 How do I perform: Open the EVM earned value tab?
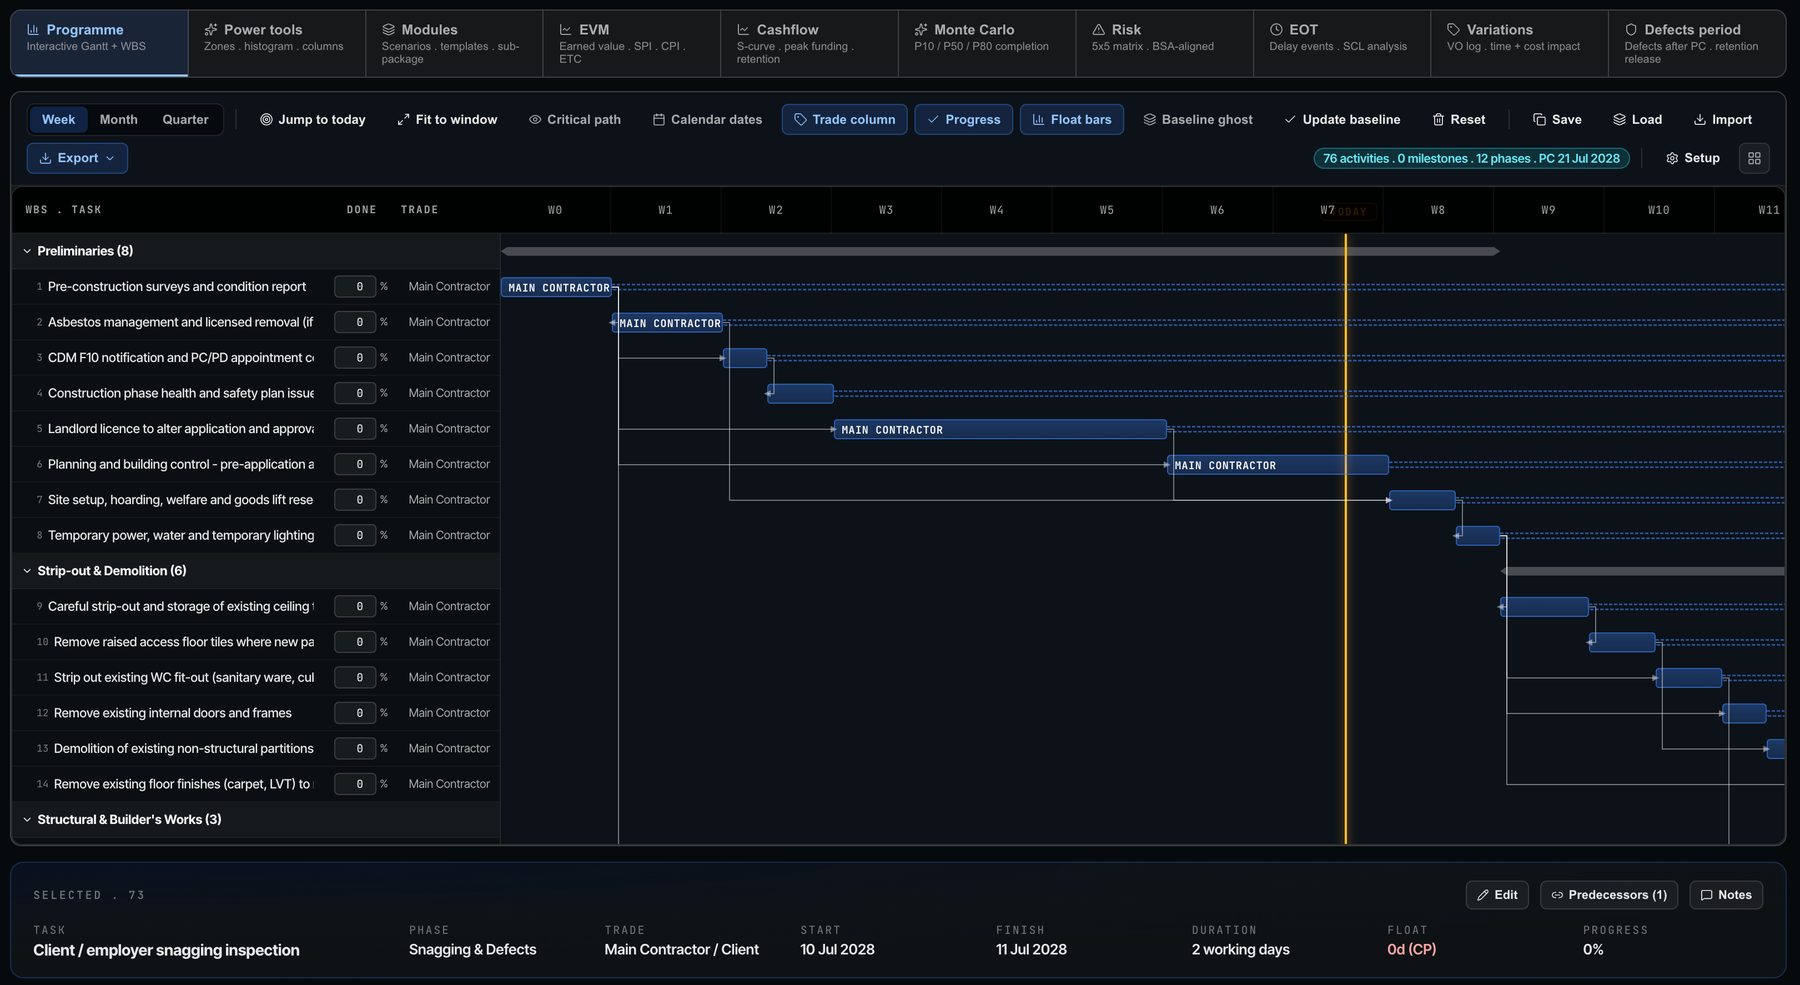(x=631, y=43)
